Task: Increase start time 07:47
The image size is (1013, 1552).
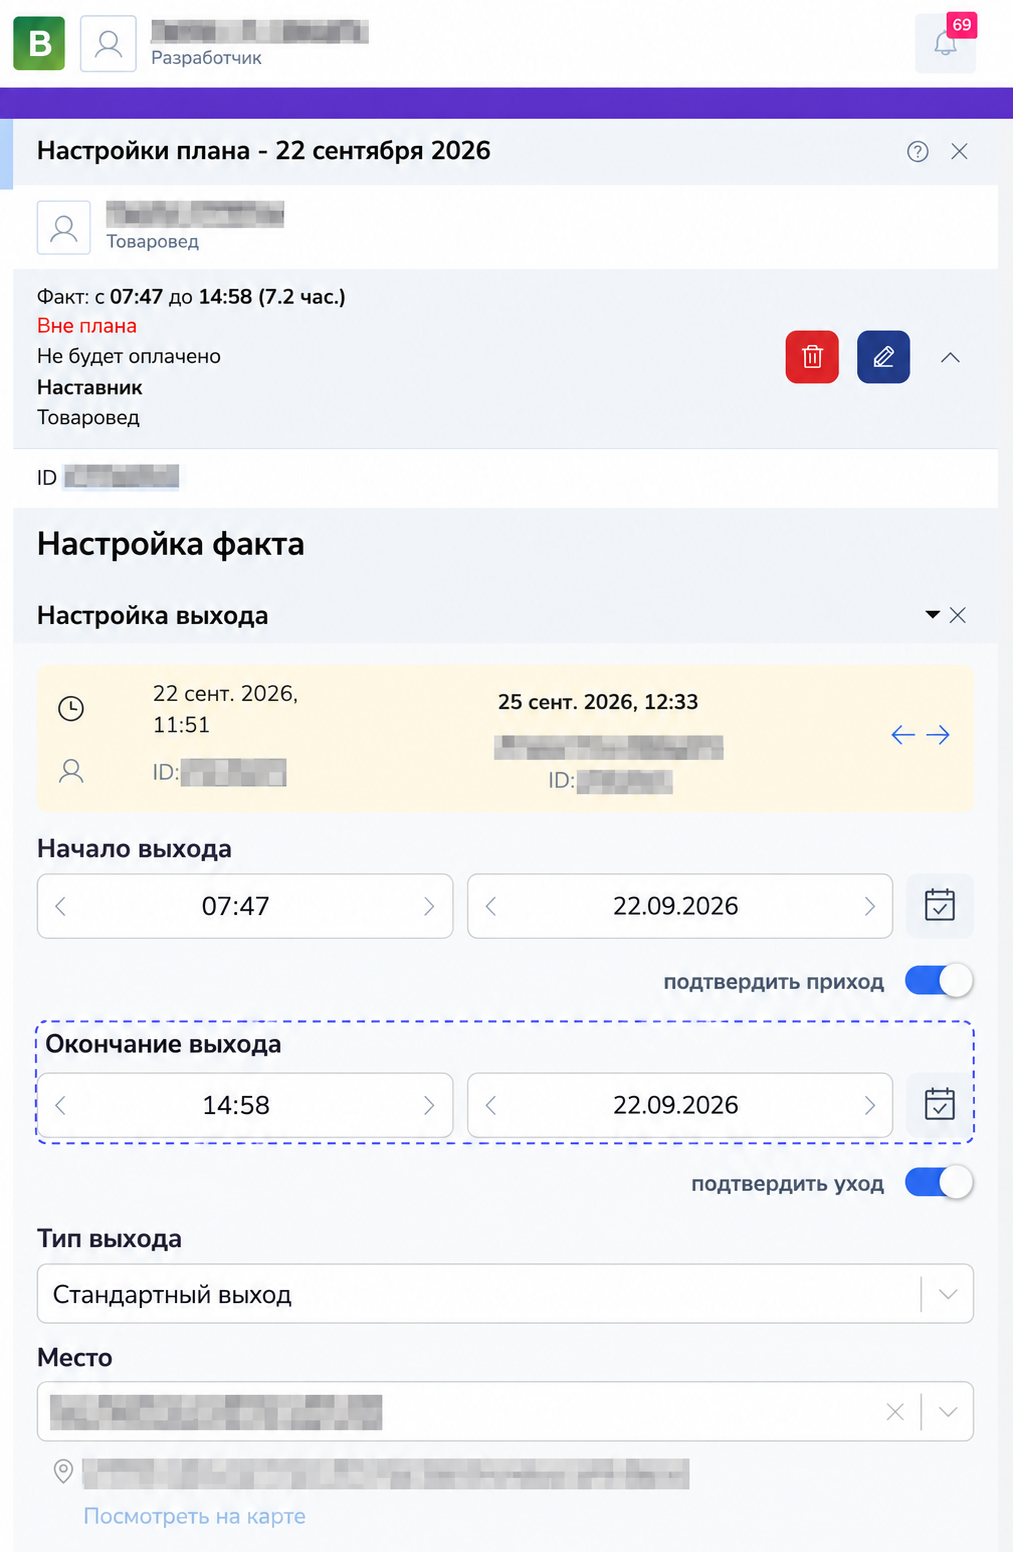Action: (429, 906)
